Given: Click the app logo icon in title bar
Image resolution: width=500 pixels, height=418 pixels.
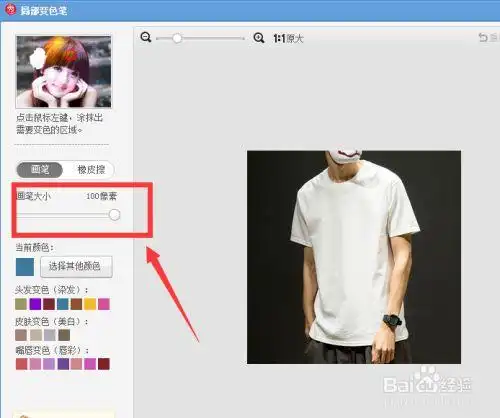Looking at the screenshot, I should (x=11, y=10).
